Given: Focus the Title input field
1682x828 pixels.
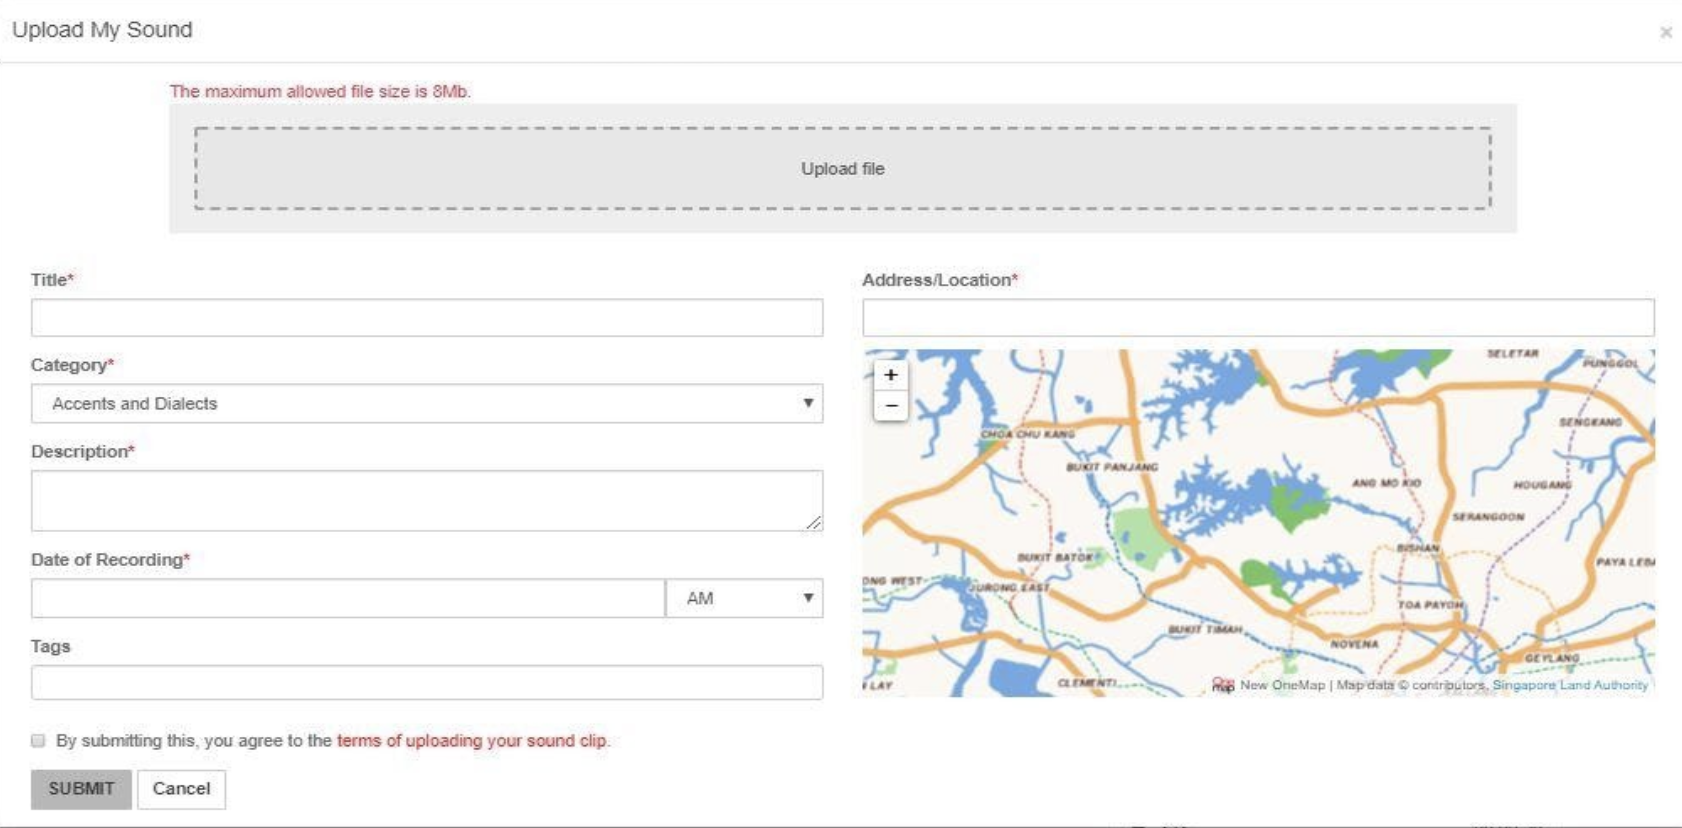Looking at the screenshot, I should click(427, 318).
